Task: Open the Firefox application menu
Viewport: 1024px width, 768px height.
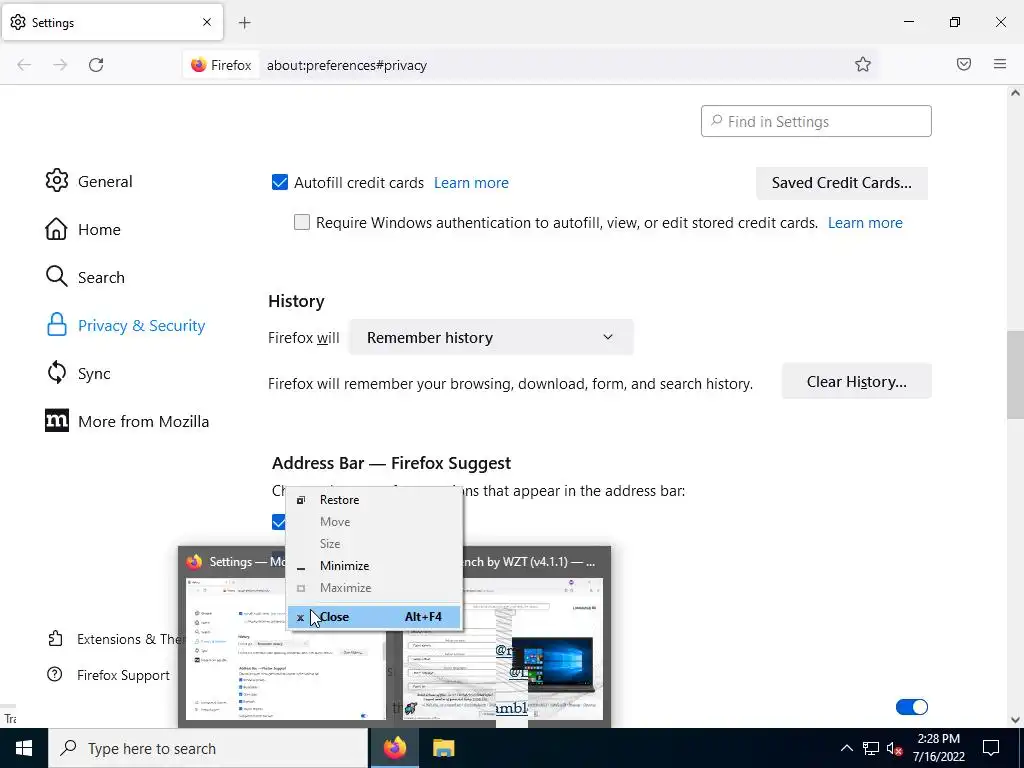Action: 1000,64
